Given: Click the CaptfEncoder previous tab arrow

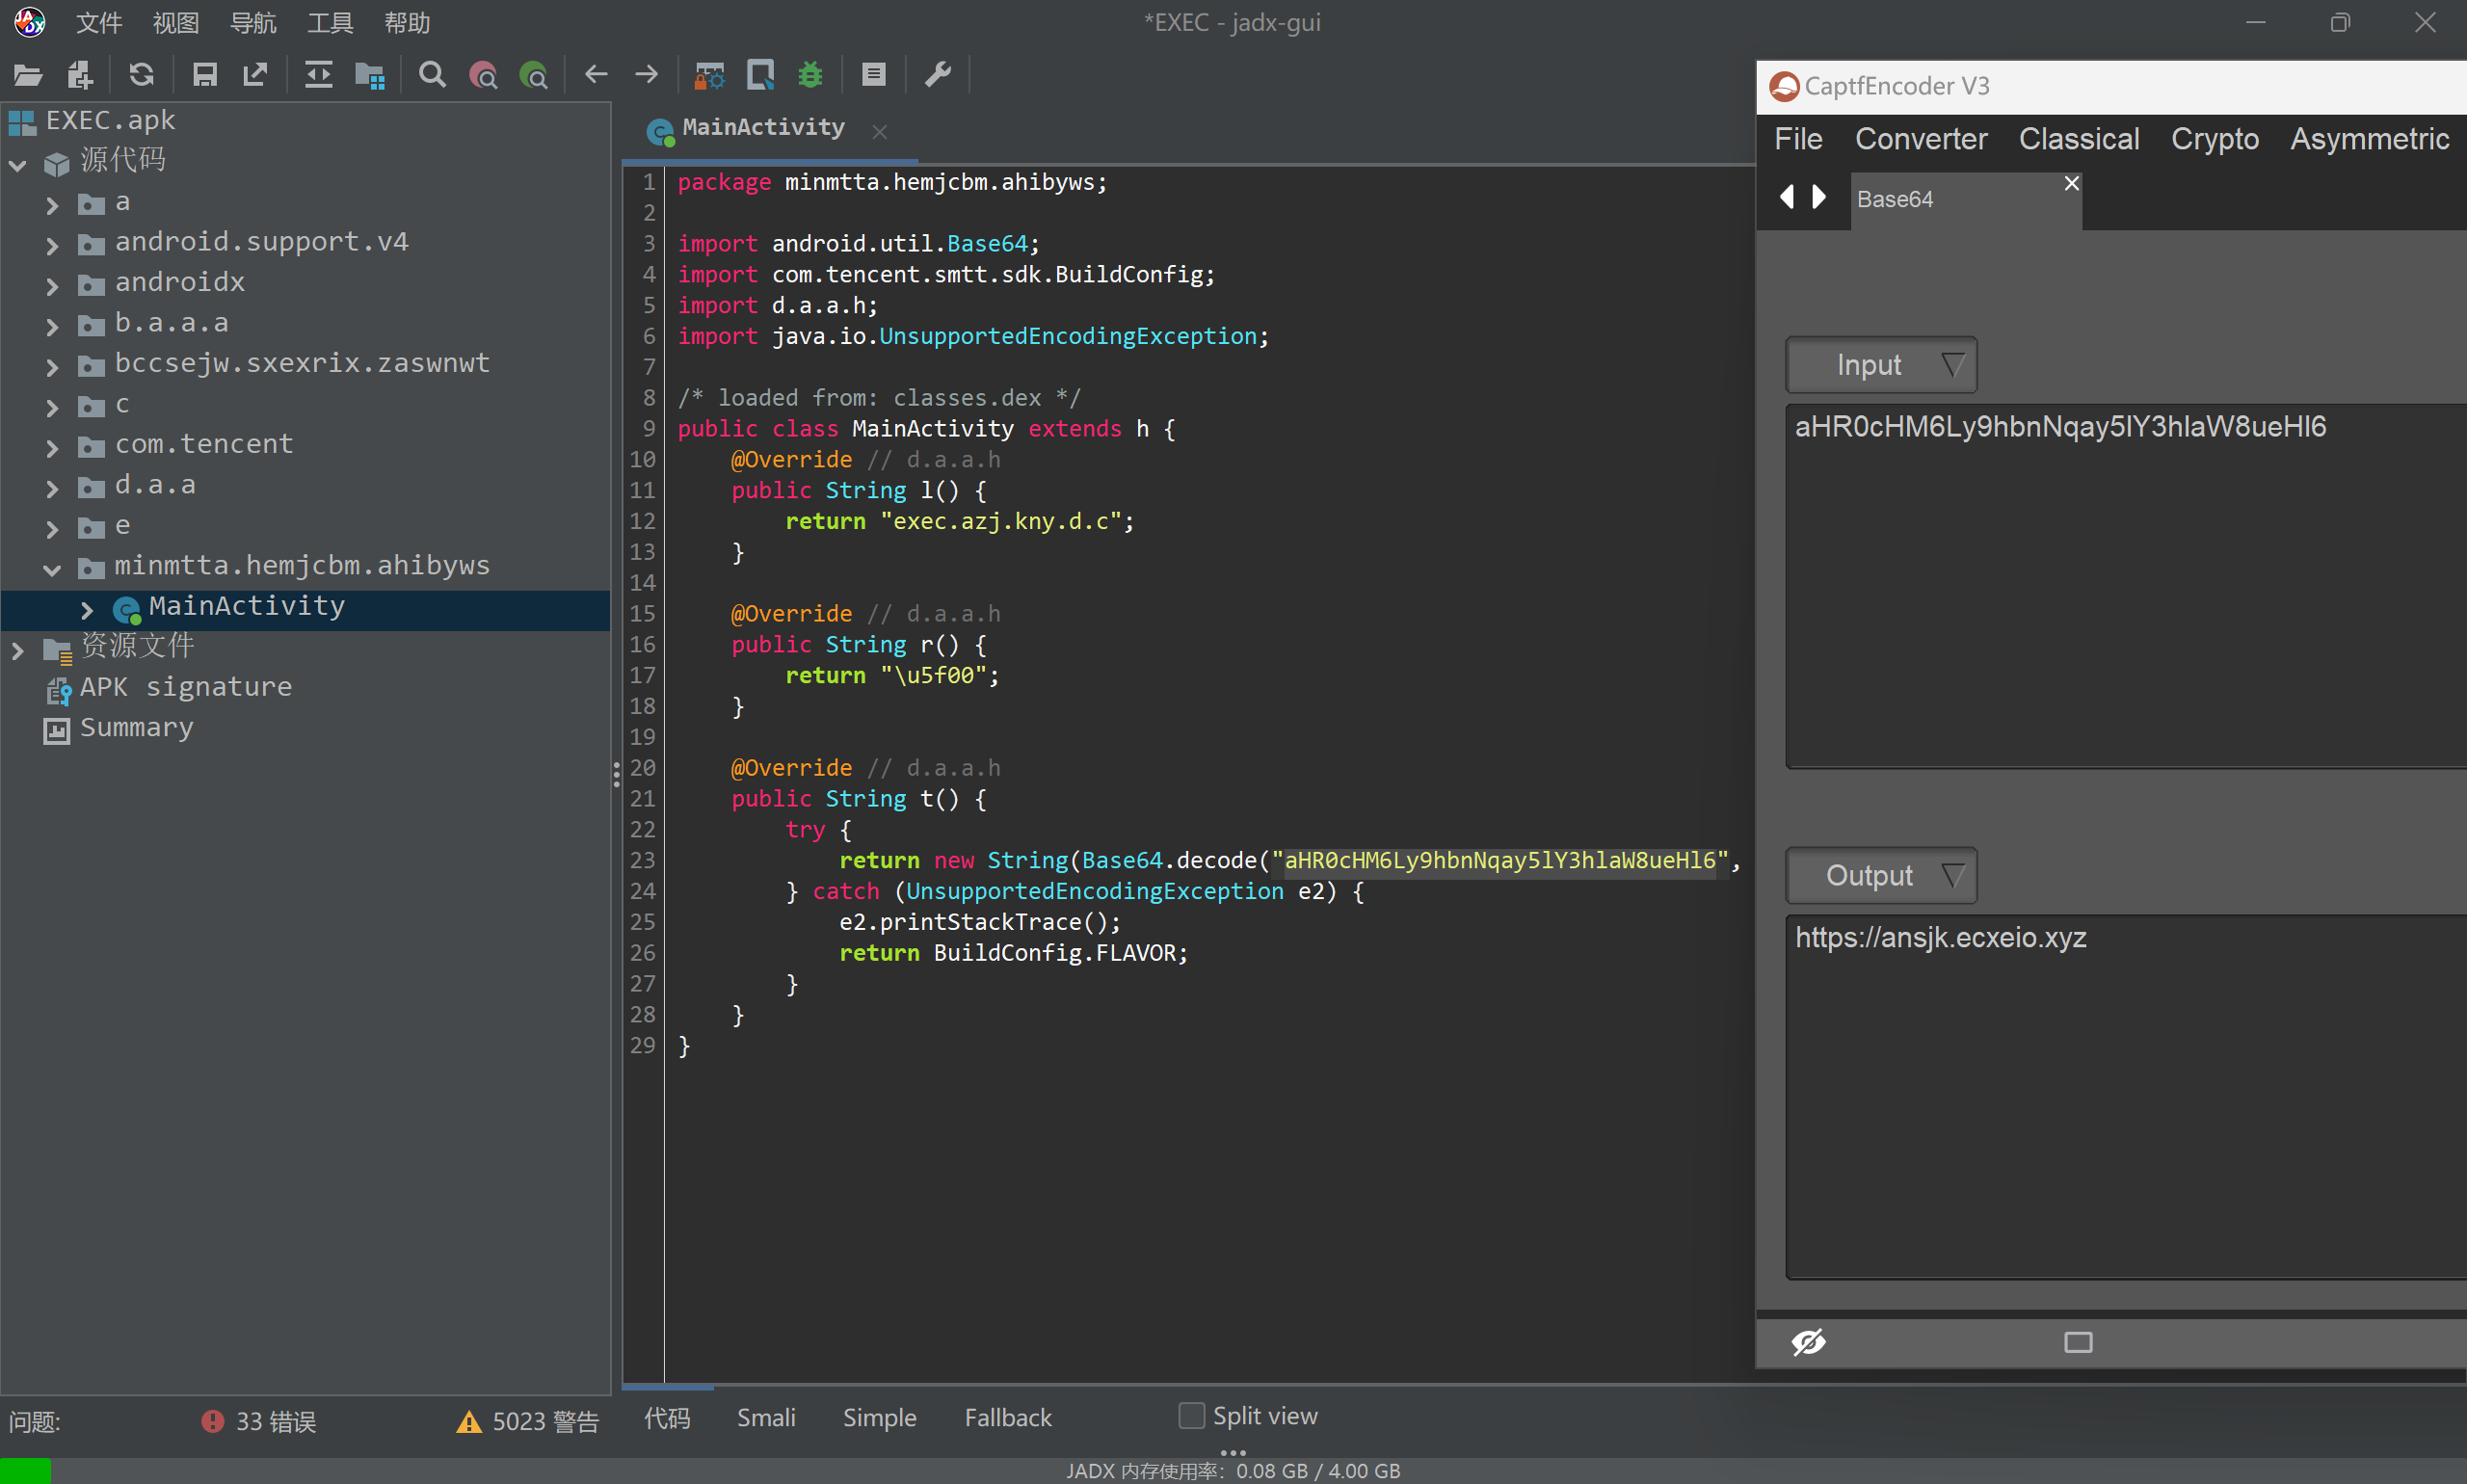Looking at the screenshot, I should [x=1787, y=197].
